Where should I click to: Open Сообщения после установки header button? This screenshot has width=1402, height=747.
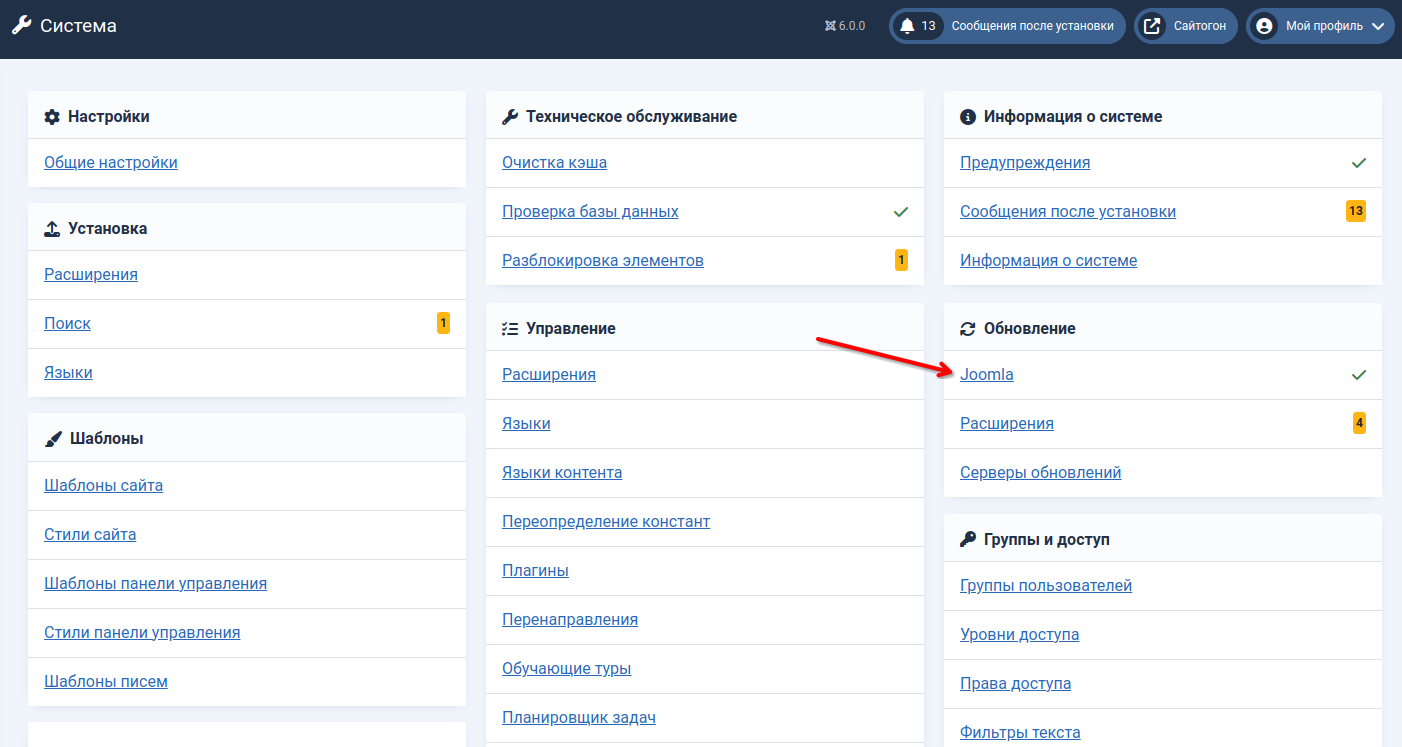(x=1032, y=26)
